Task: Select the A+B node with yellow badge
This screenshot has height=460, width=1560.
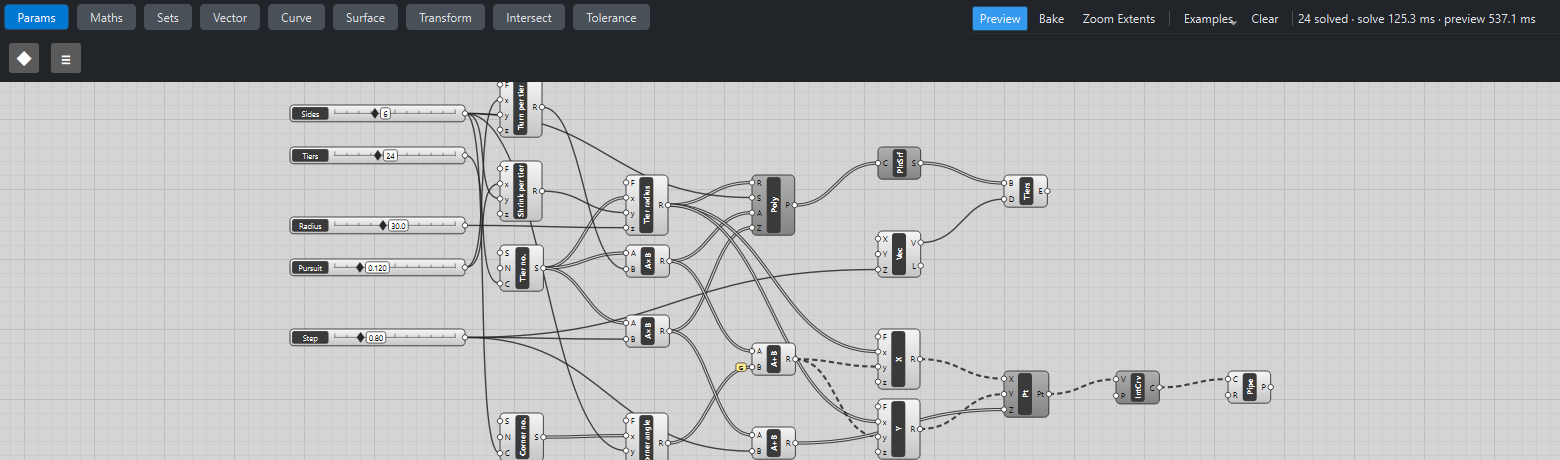Action: [773, 359]
